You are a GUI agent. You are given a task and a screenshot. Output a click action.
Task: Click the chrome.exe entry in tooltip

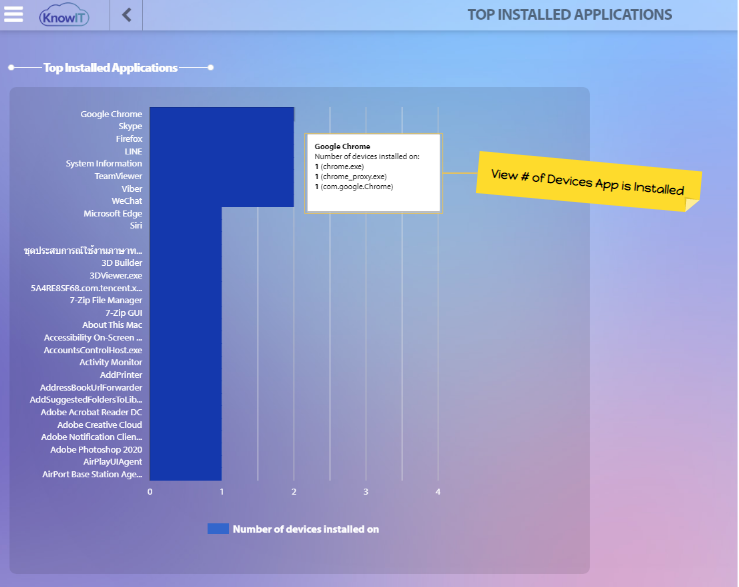tap(339, 166)
